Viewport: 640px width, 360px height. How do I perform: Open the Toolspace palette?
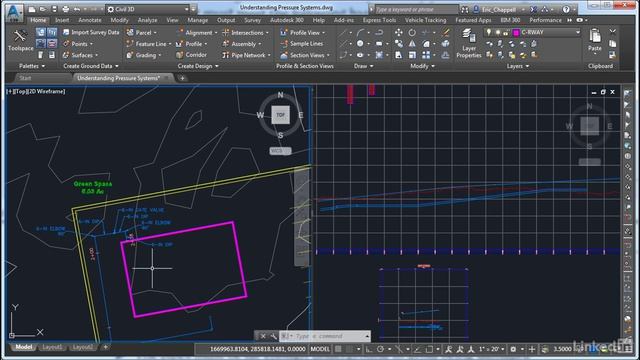pyautogui.click(x=20, y=40)
